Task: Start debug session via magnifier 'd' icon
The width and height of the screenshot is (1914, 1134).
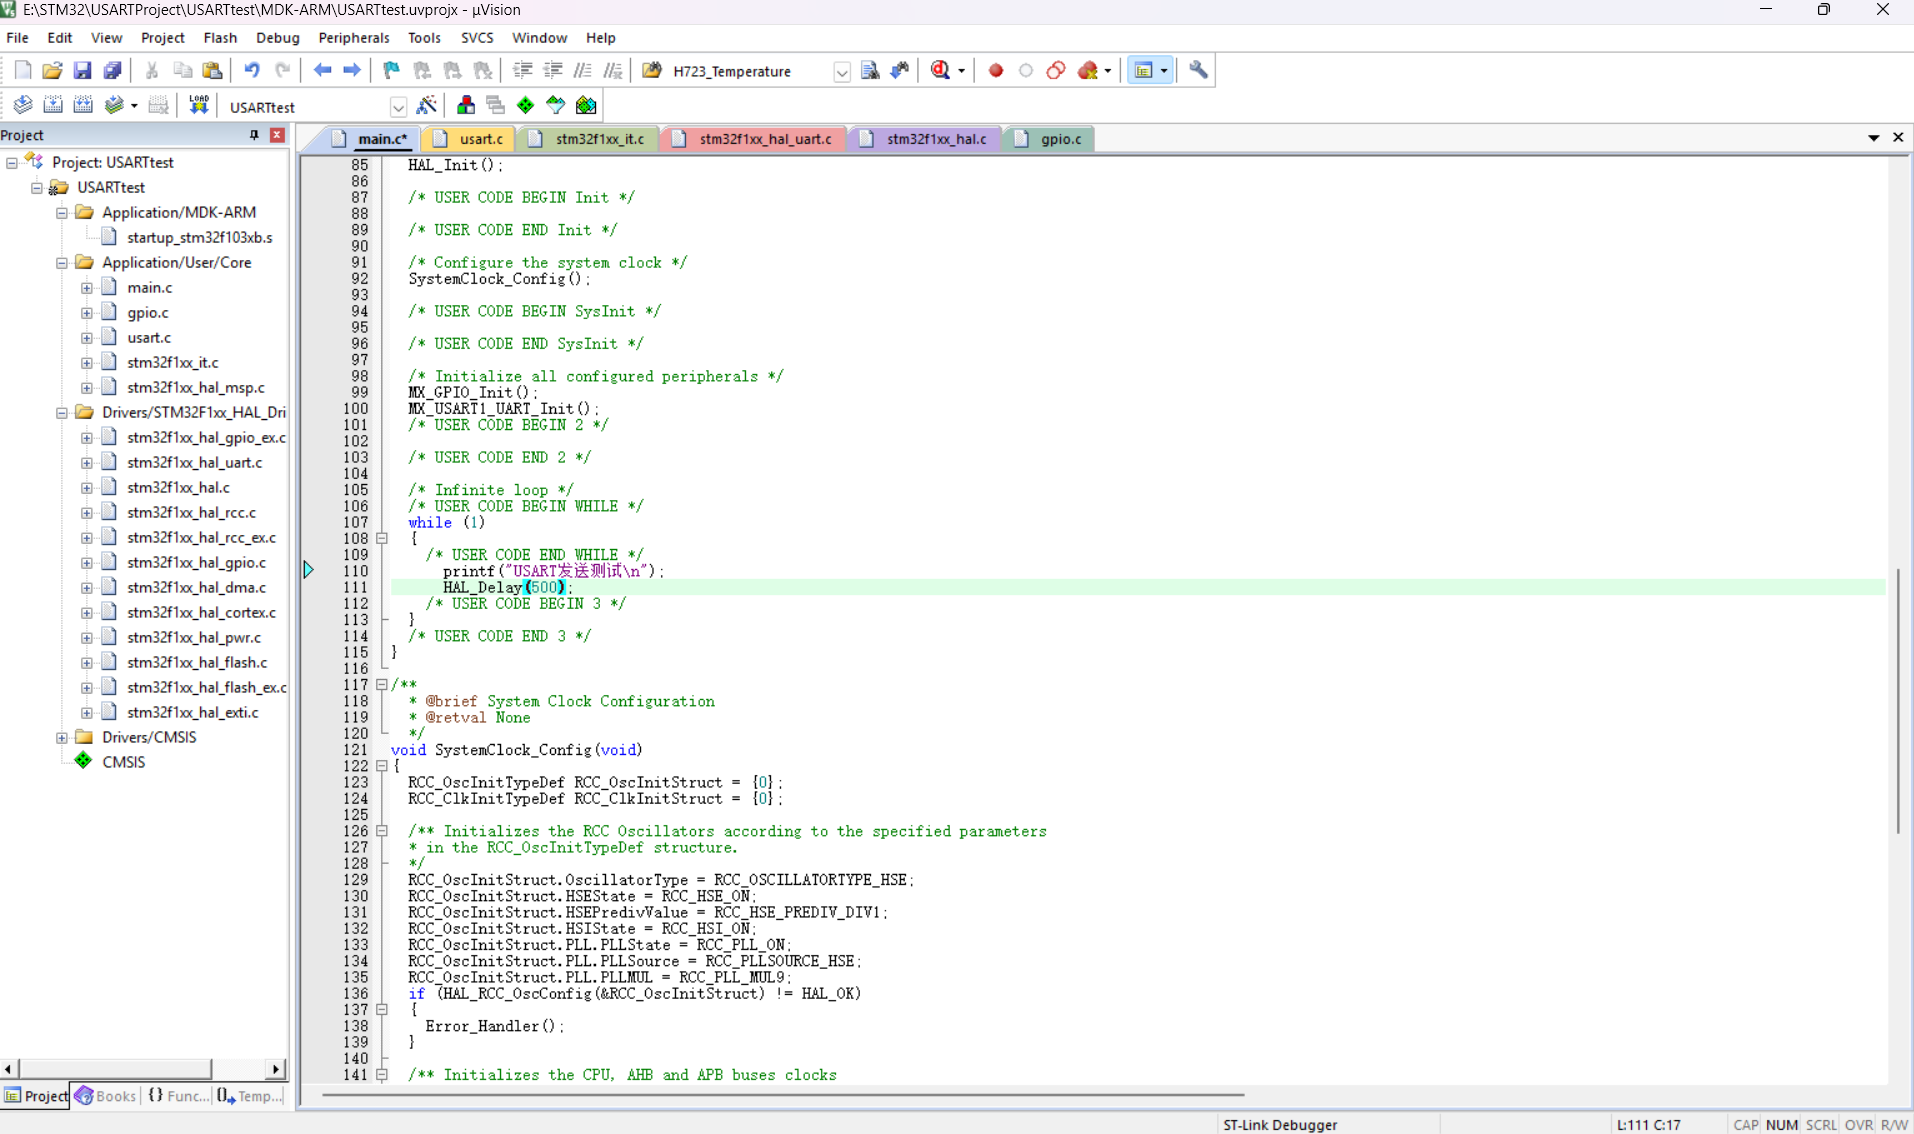Action: [x=940, y=70]
